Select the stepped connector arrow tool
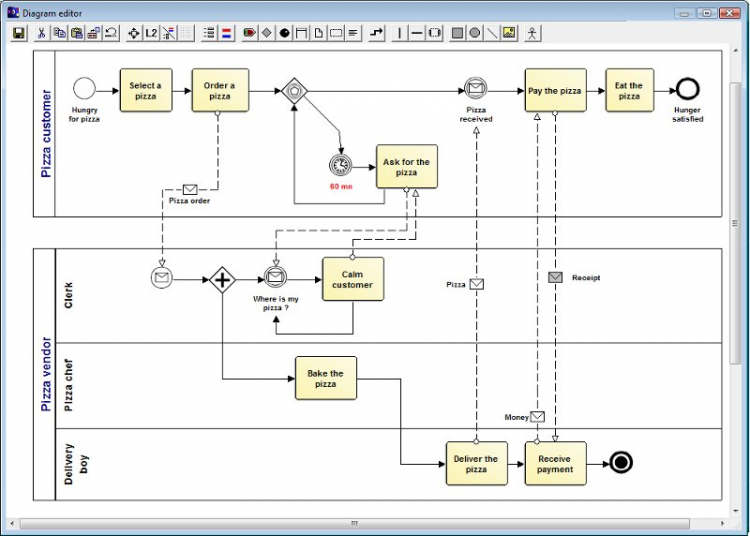Screen dimensions: 750x536 (x=377, y=33)
